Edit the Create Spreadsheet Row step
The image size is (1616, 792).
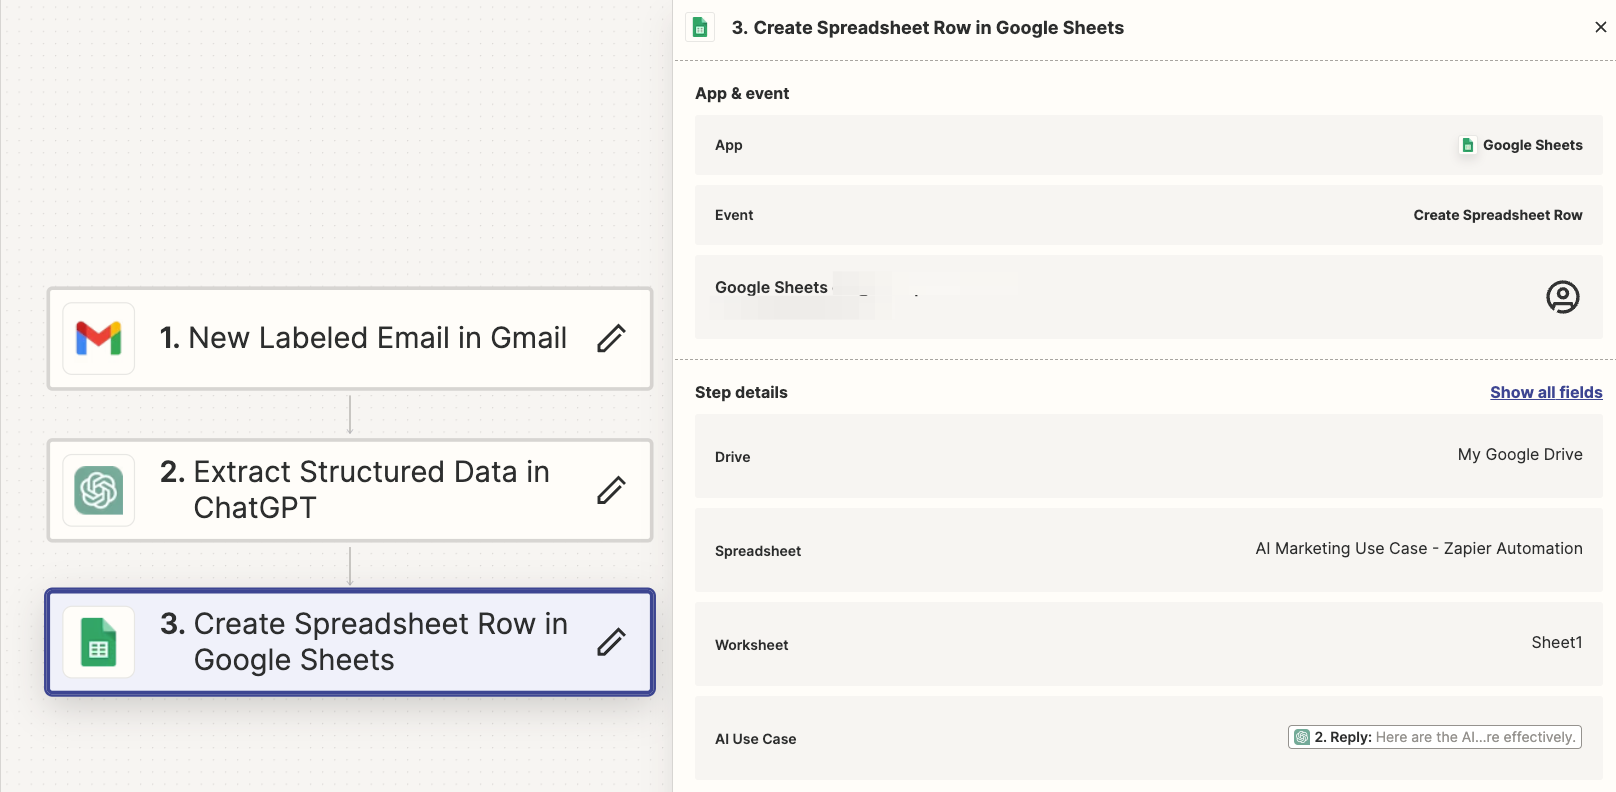[x=611, y=642]
